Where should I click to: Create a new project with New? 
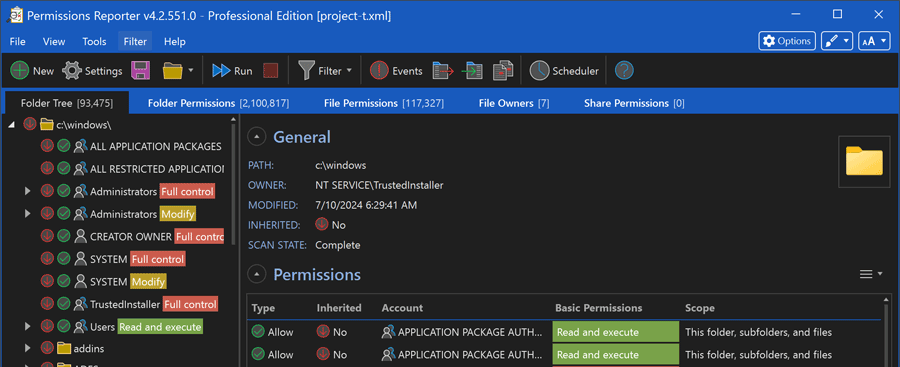tap(32, 71)
